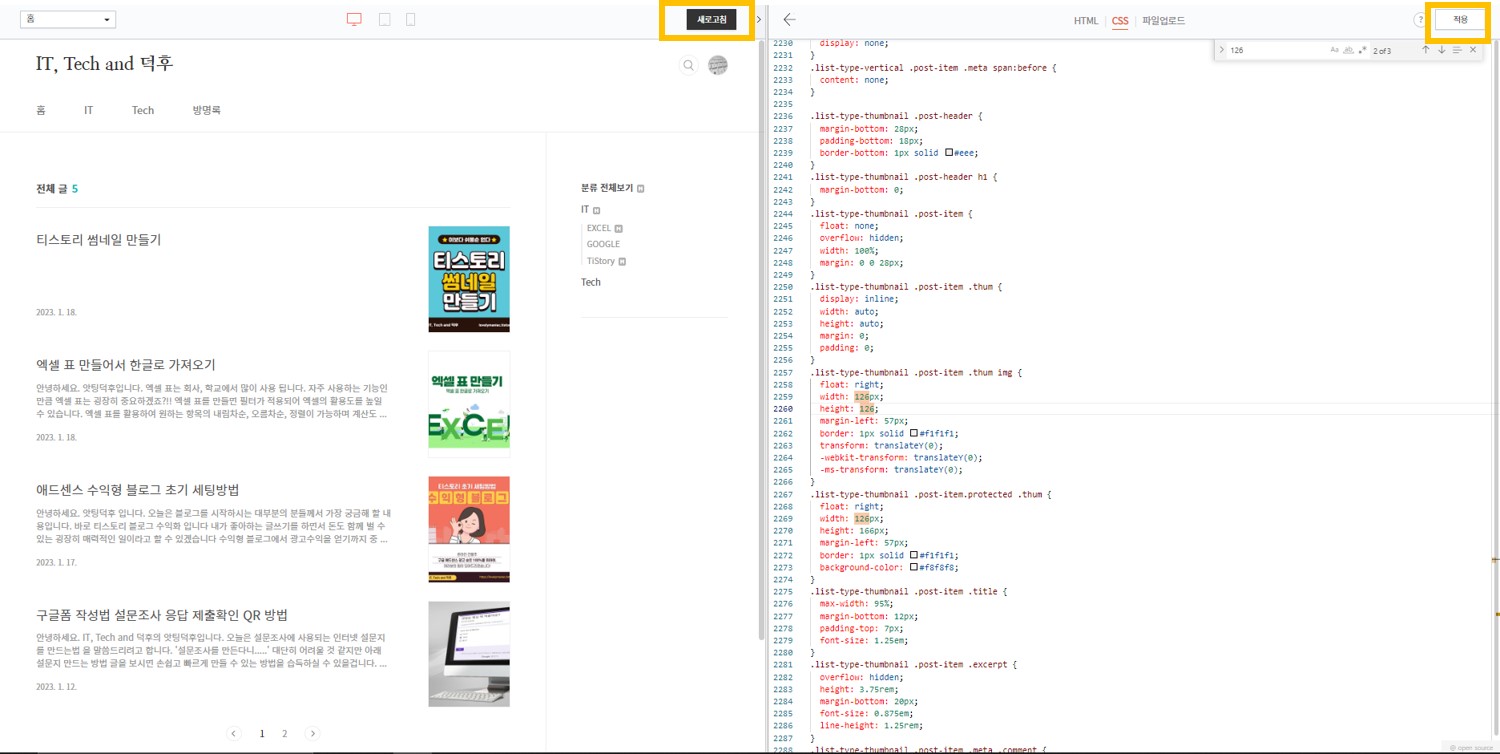
Task: Go to page 2 in pagination
Action: coord(284,733)
